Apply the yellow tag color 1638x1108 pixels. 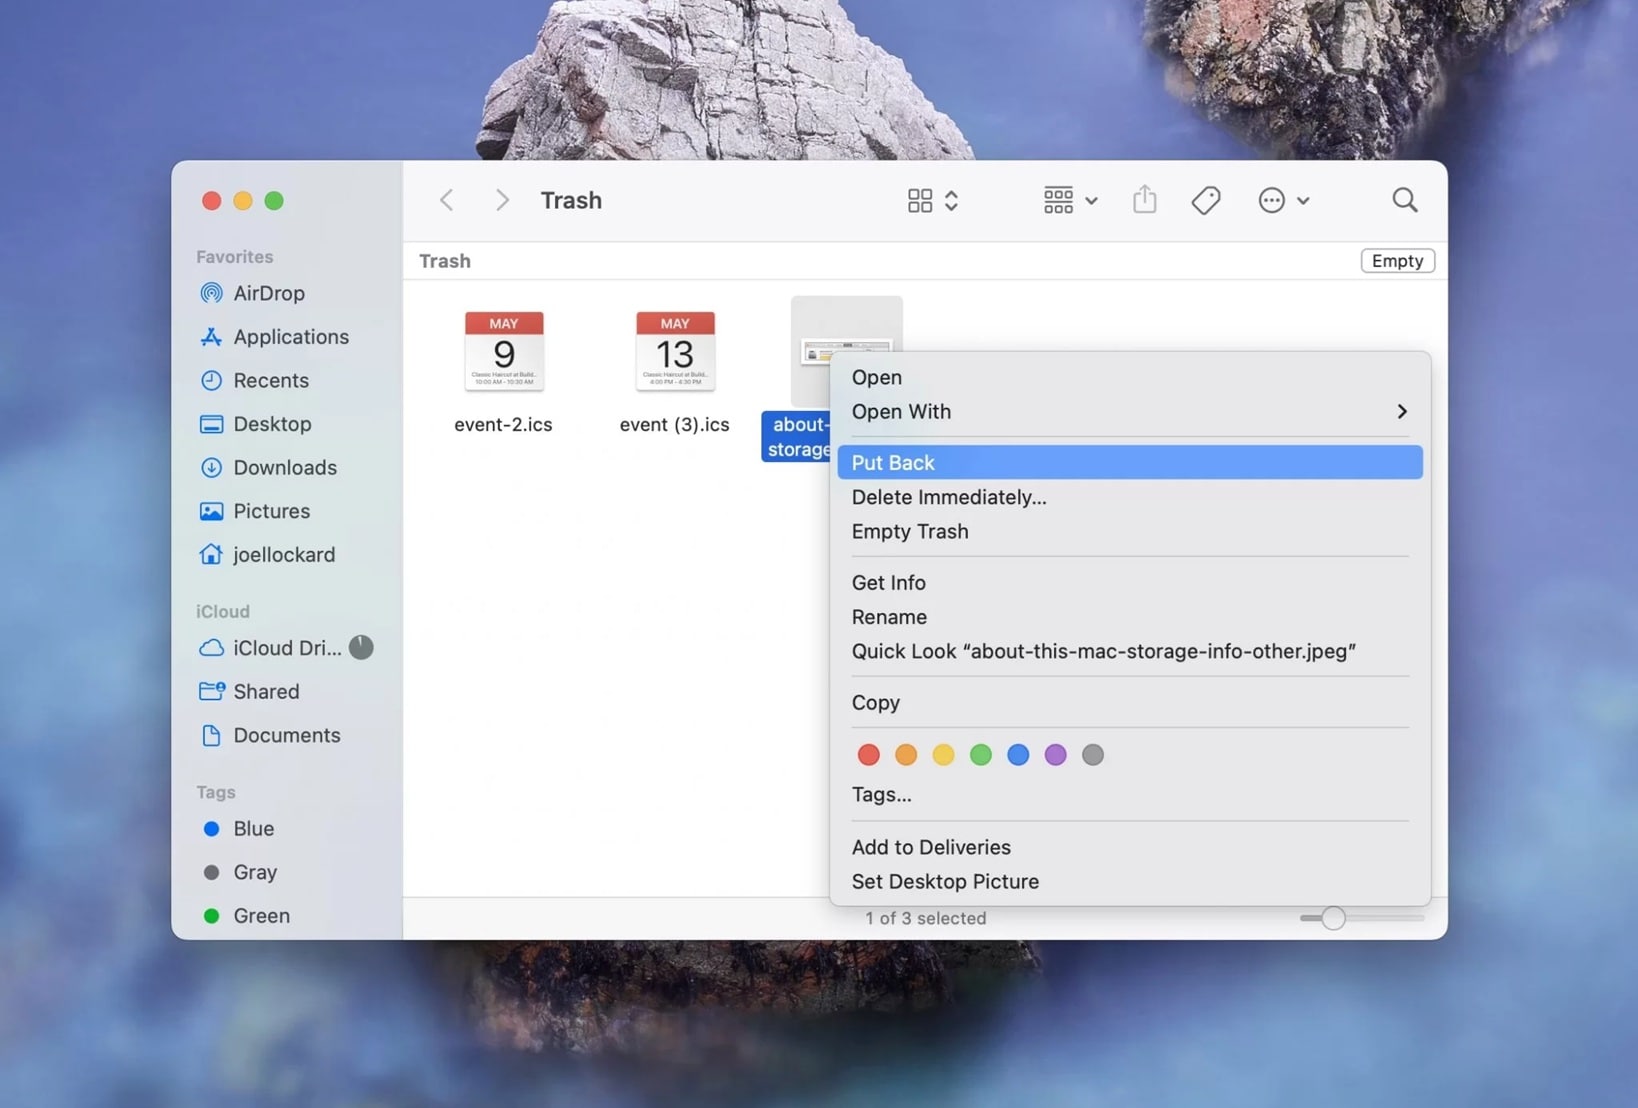(943, 754)
